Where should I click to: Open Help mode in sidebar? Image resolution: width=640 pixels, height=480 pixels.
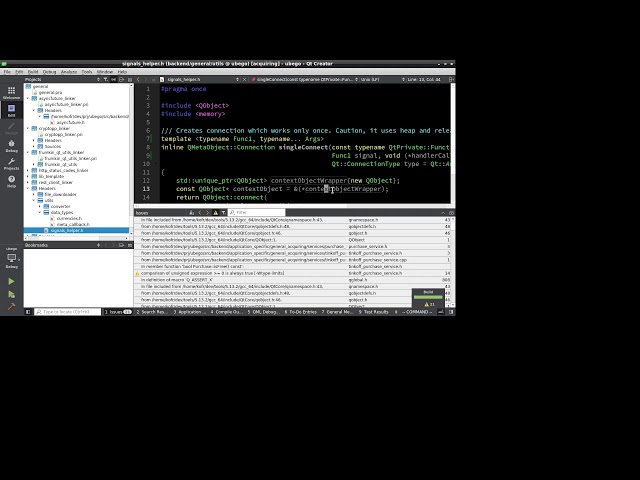tap(11, 181)
